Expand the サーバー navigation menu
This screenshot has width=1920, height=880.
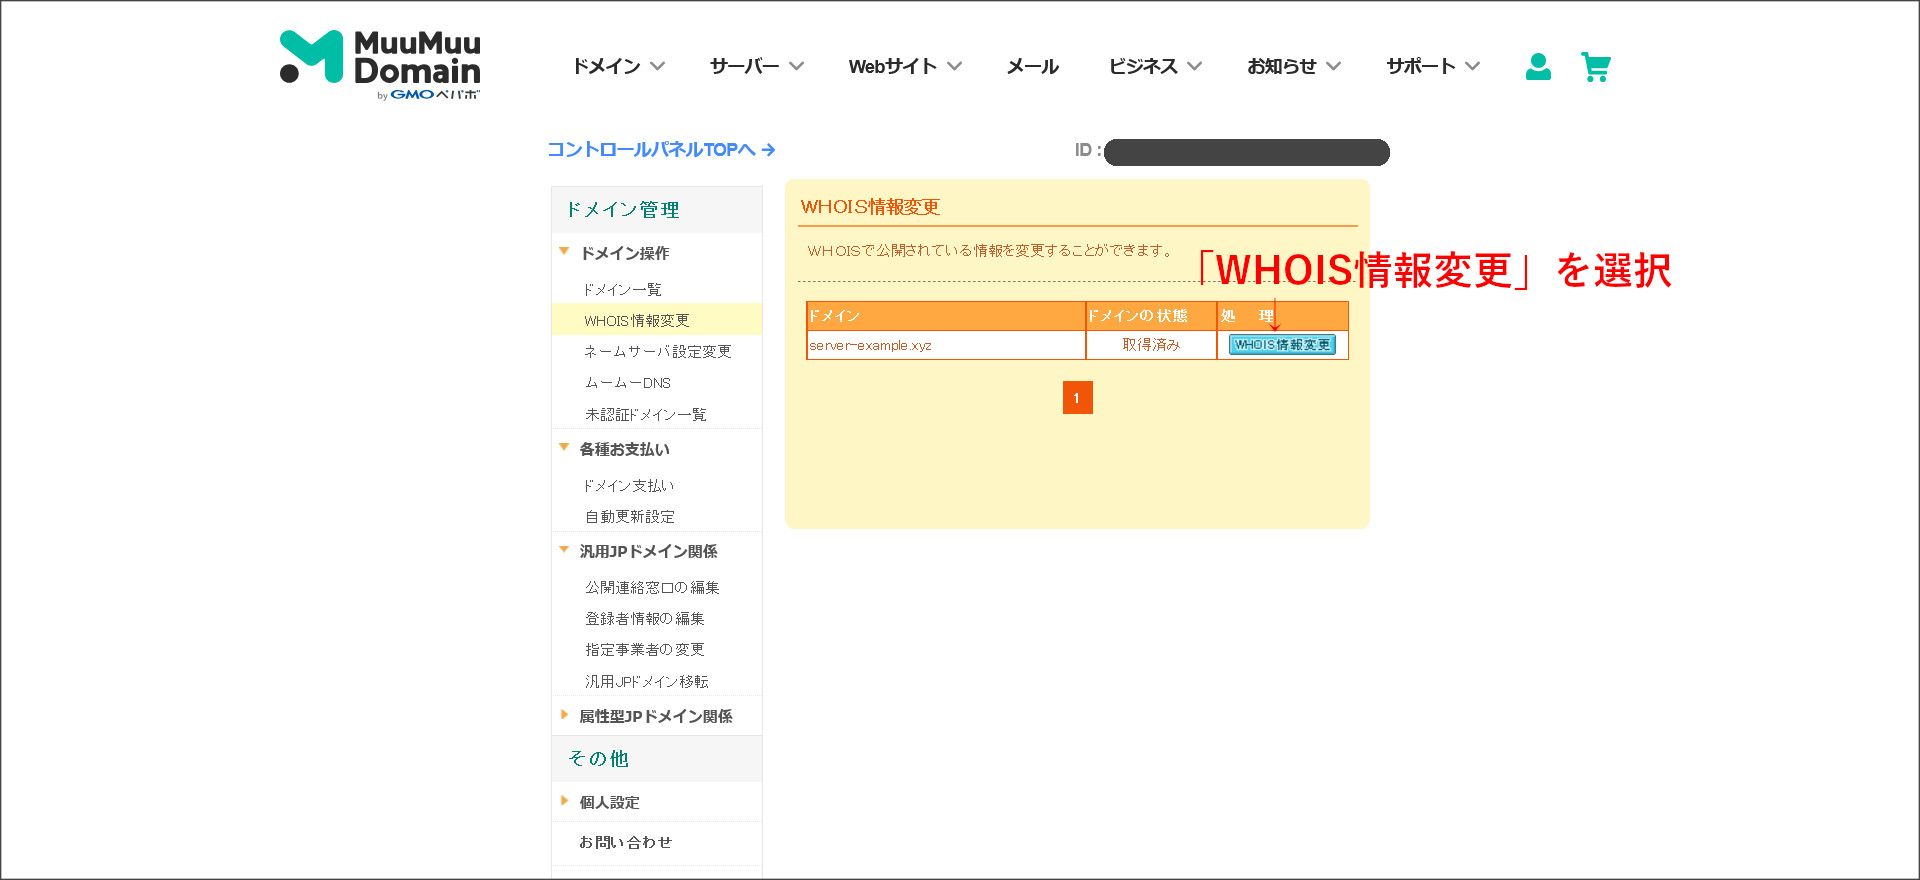pos(756,66)
